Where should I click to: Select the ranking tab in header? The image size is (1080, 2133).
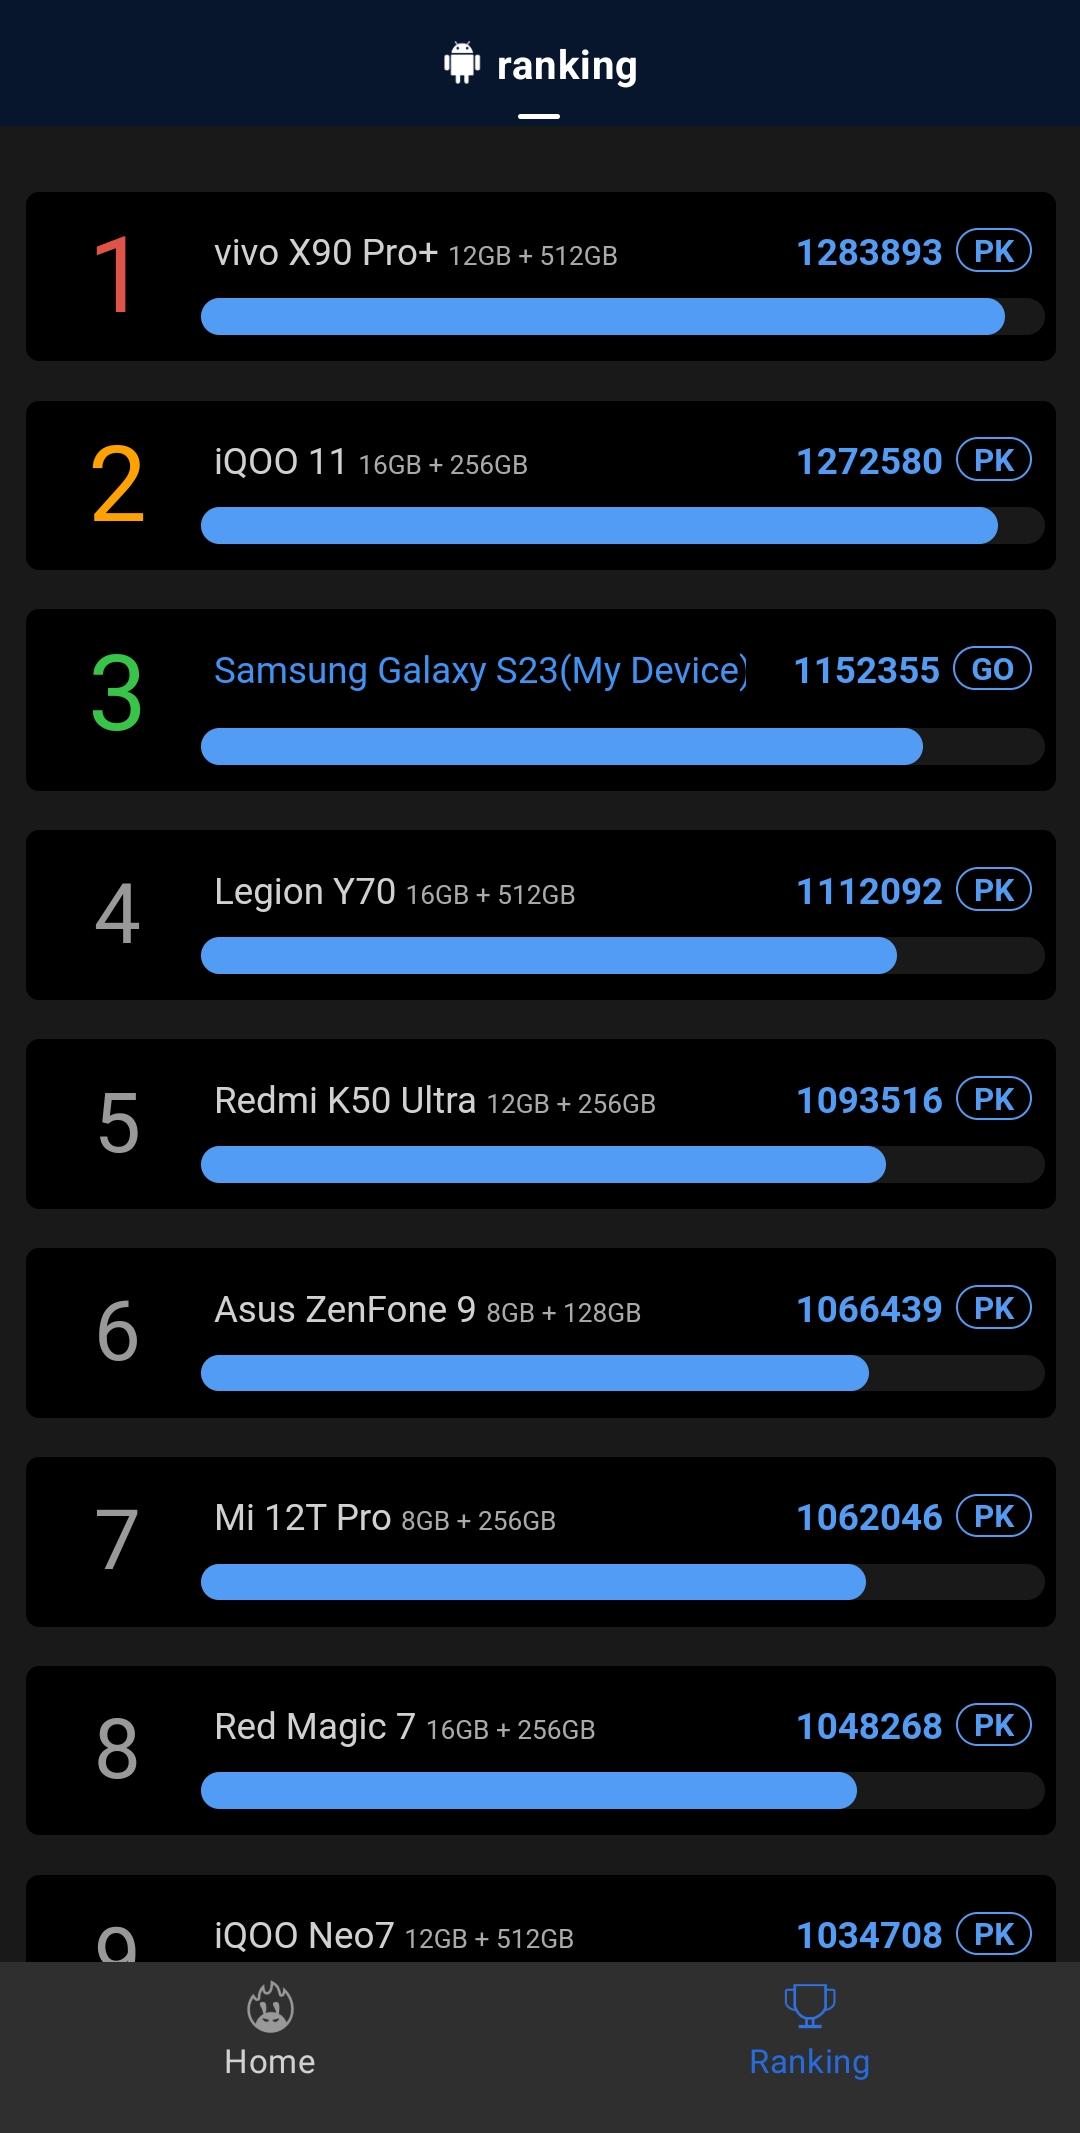click(540, 66)
